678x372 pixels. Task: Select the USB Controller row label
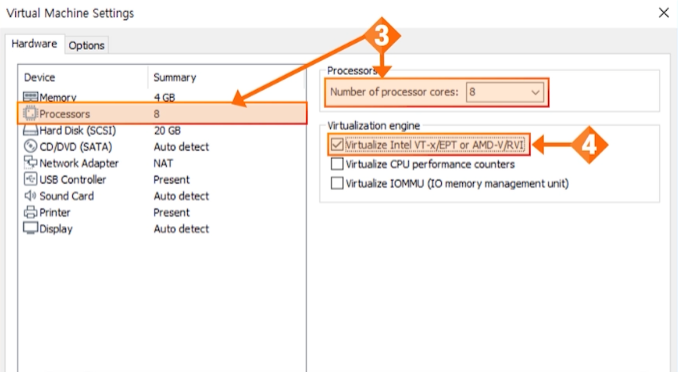(x=73, y=180)
